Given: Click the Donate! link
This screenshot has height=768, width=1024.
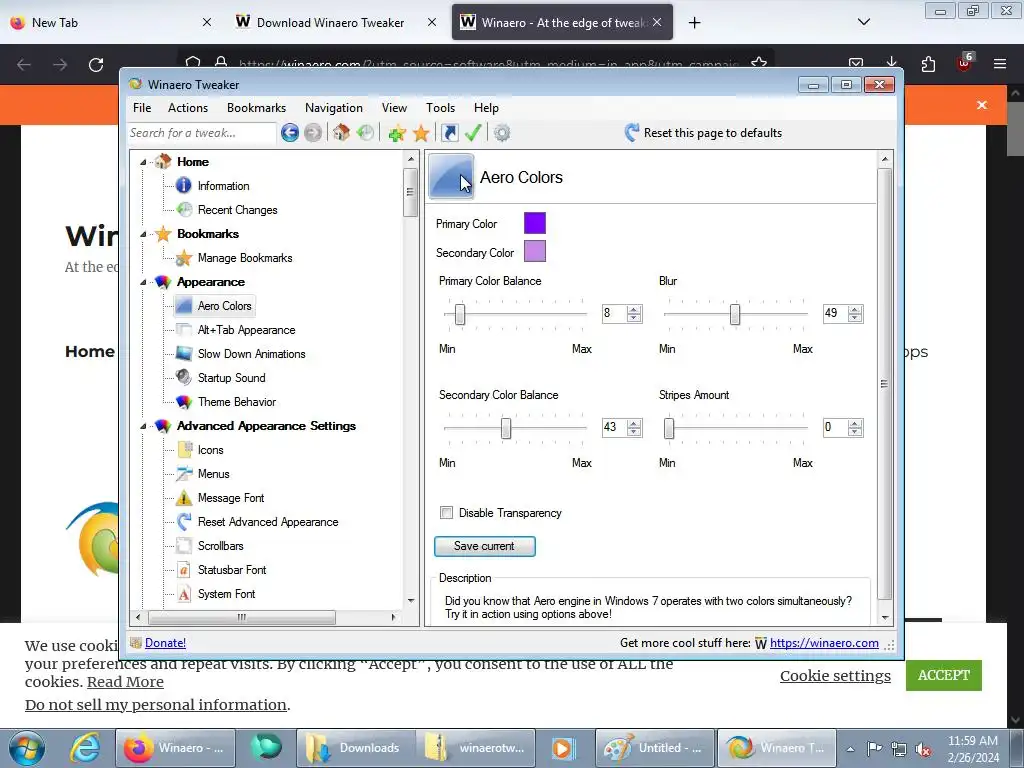Looking at the screenshot, I should tap(165, 643).
